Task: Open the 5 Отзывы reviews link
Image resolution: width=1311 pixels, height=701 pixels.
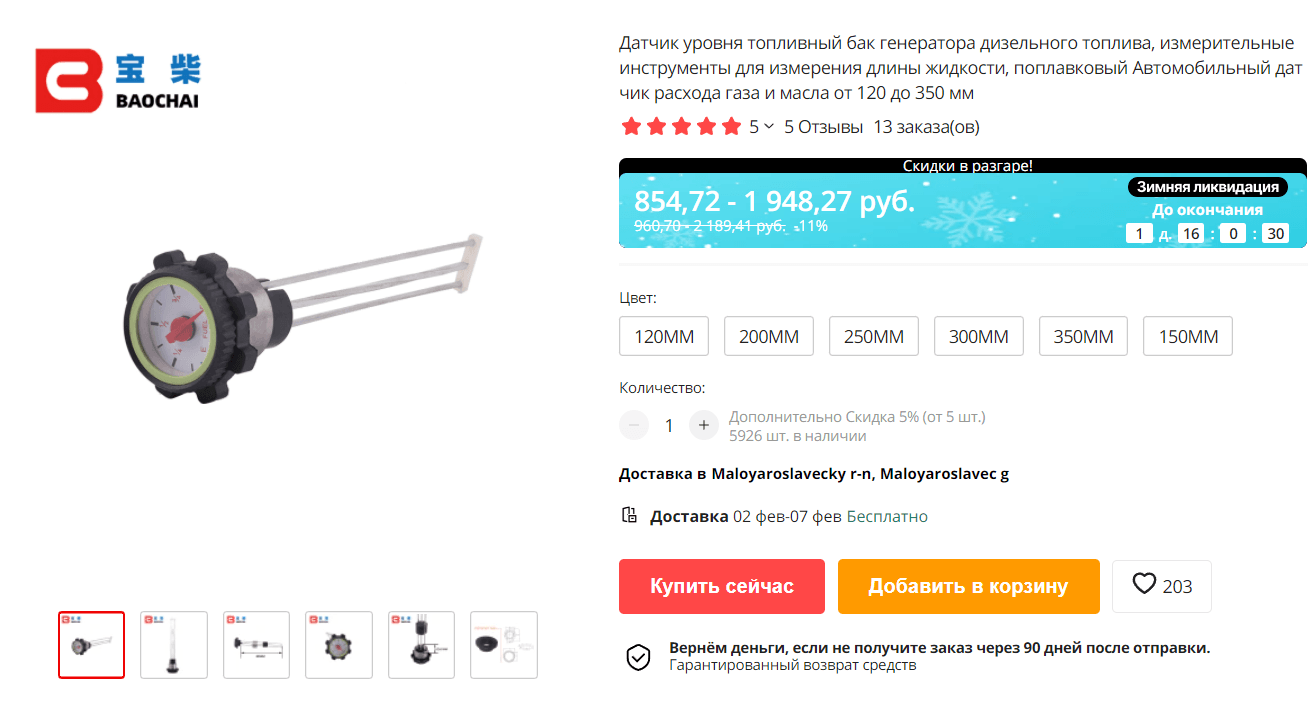Action: 823,127
